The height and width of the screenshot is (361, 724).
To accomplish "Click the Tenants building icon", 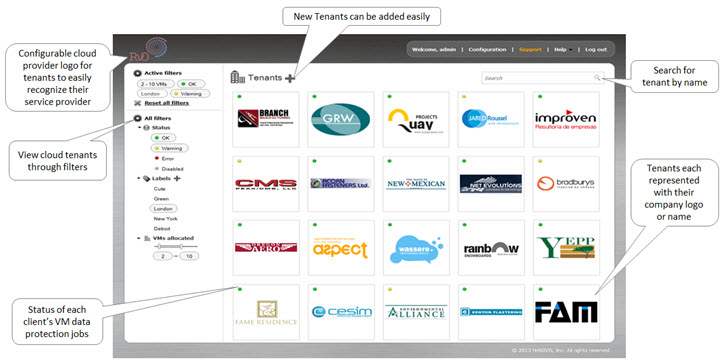I will click(x=238, y=77).
